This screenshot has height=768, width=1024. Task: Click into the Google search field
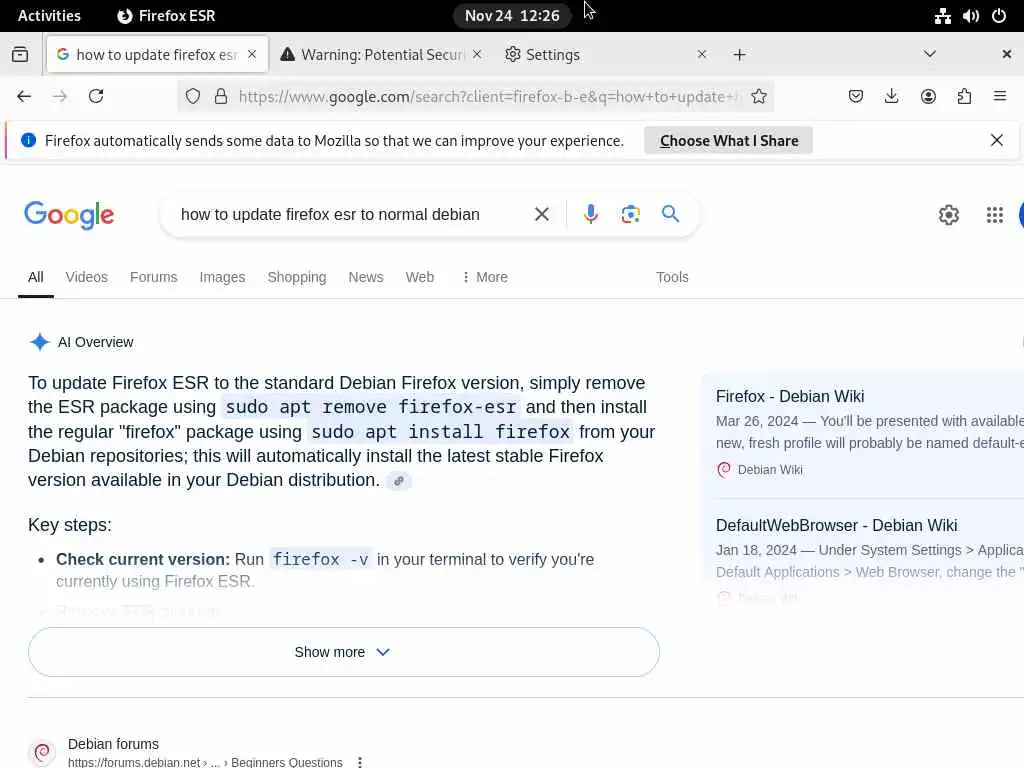(330, 214)
